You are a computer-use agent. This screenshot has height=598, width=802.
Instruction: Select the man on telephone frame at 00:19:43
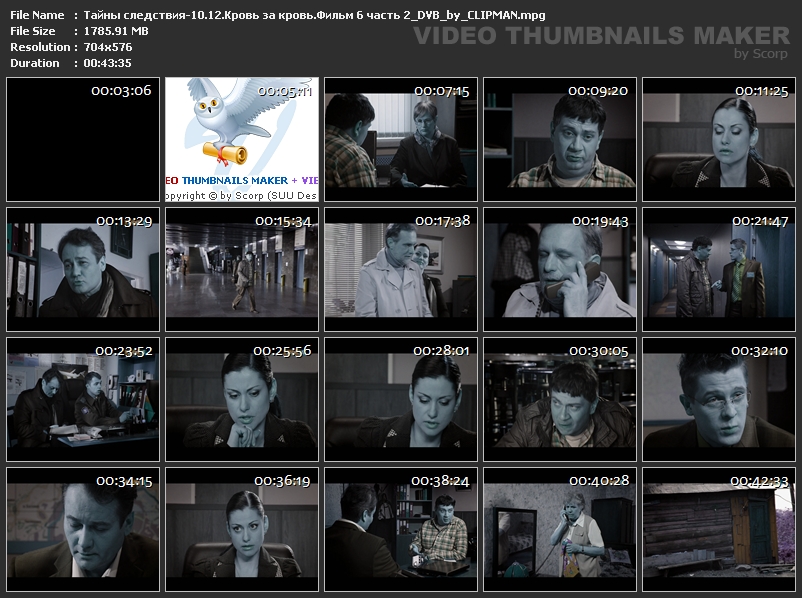[x=559, y=270]
